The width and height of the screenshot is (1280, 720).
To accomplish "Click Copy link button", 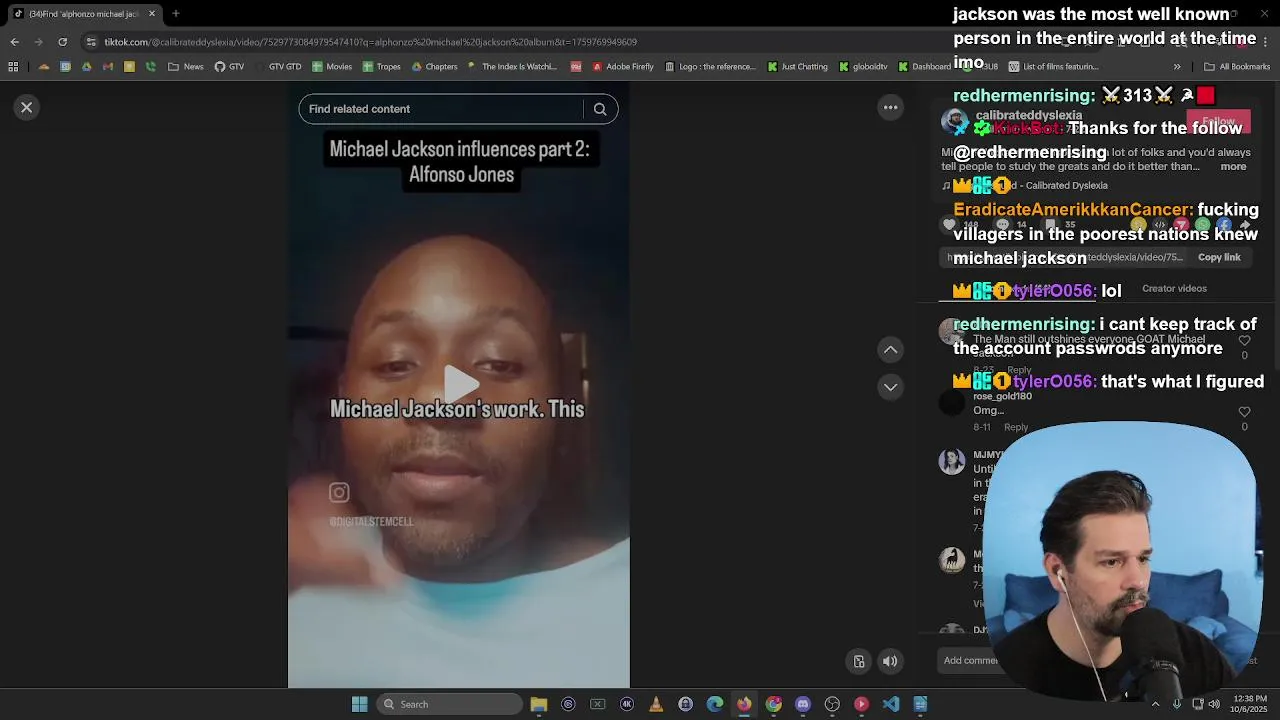I will (x=1219, y=257).
